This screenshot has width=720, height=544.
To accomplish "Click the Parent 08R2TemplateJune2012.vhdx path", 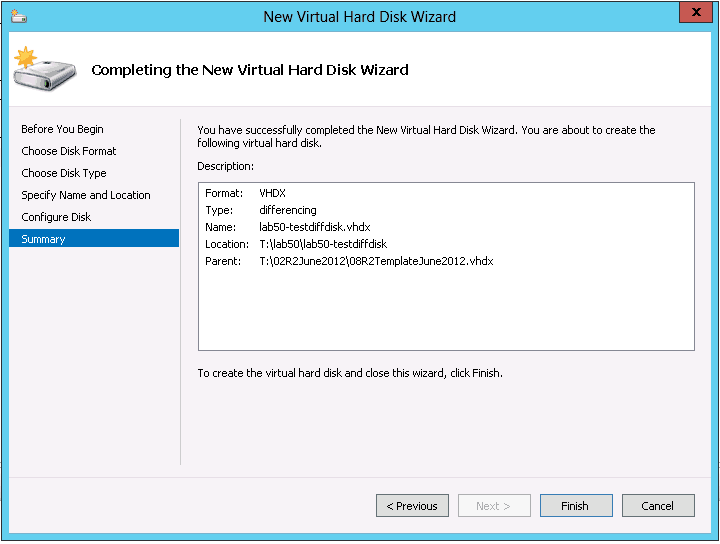I will [x=376, y=261].
